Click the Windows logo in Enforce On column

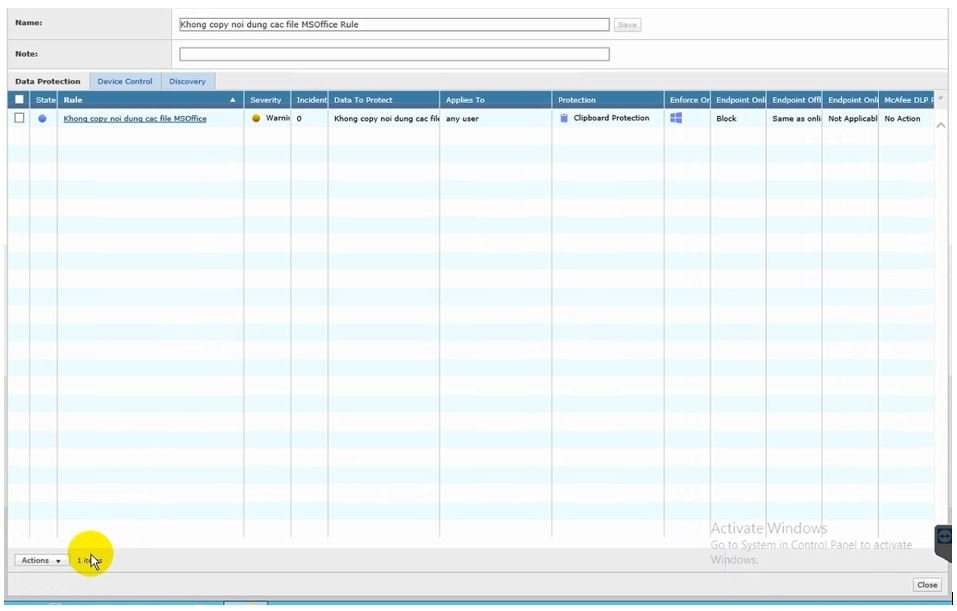[x=676, y=118]
